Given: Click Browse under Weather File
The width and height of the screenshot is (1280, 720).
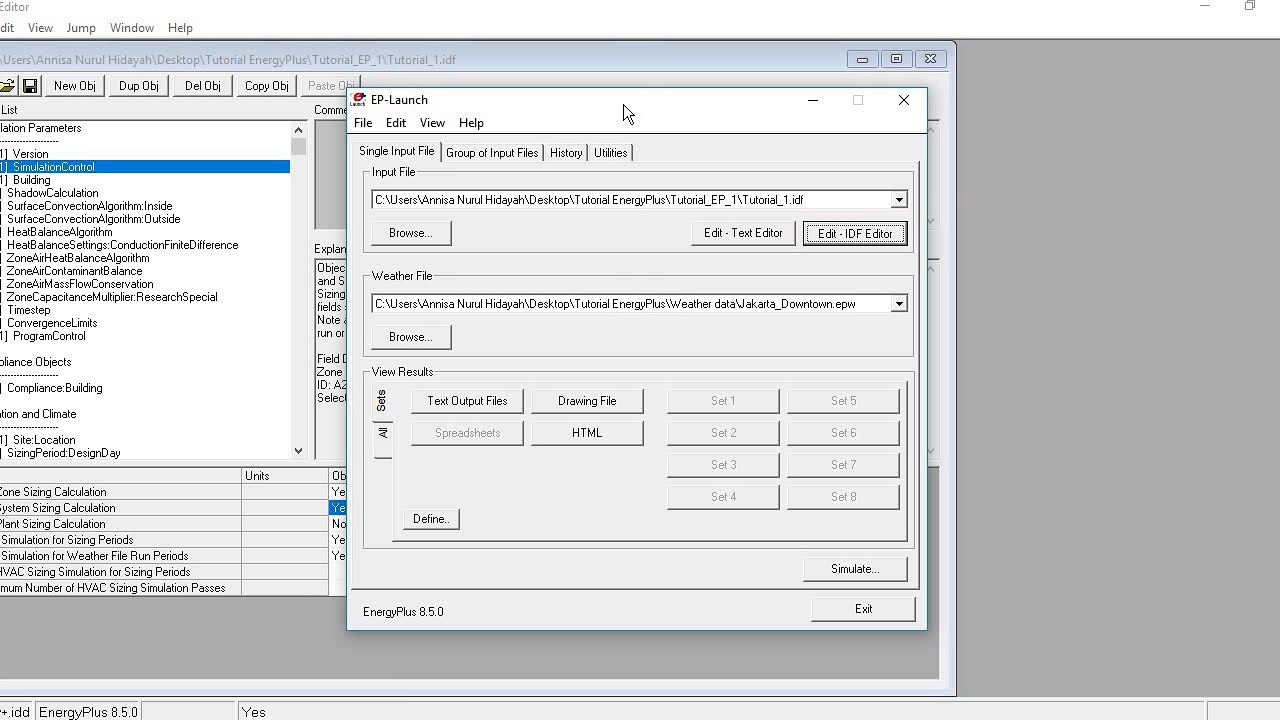Looking at the screenshot, I should (411, 337).
